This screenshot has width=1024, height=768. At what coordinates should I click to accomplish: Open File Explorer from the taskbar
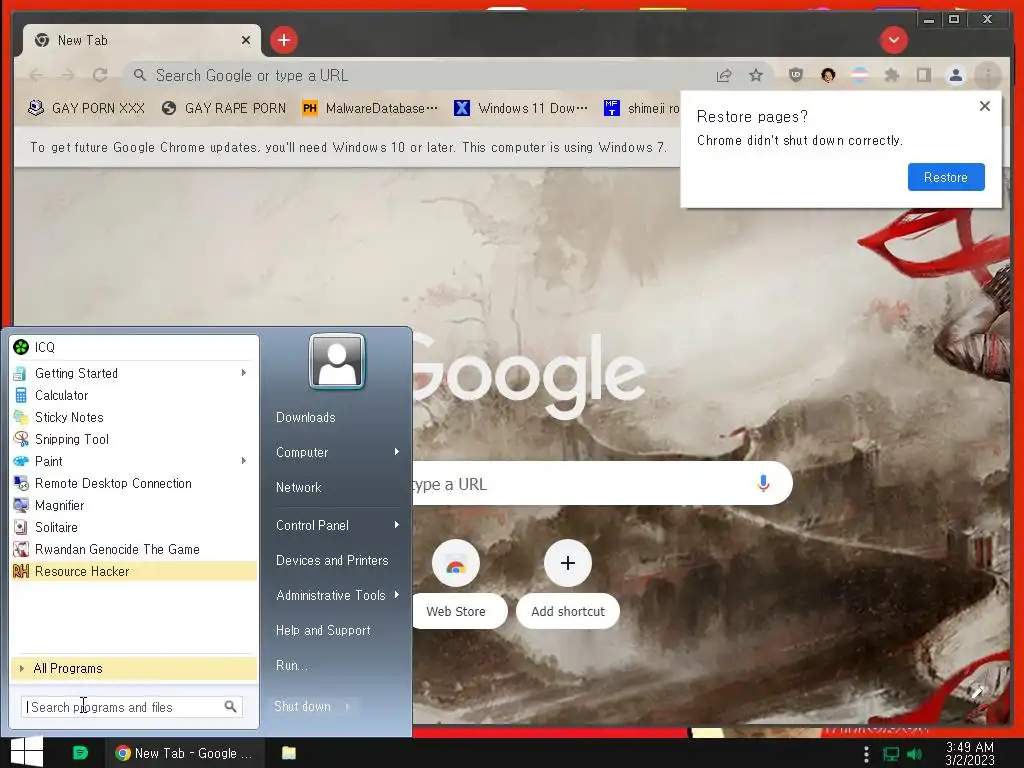pyautogui.click(x=289, y=753)
